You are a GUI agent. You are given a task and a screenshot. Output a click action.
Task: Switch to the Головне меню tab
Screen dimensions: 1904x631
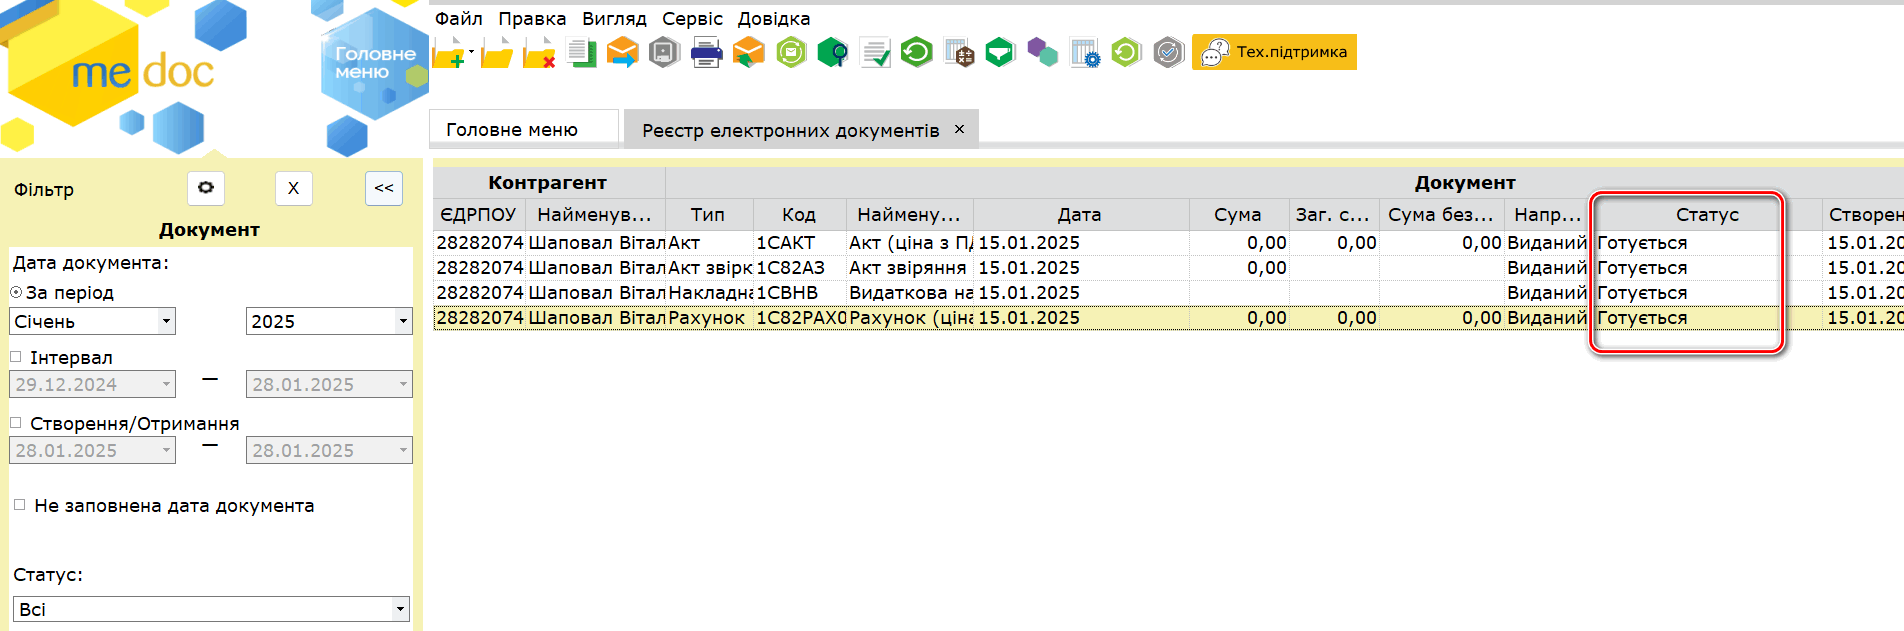click(512, 130)
